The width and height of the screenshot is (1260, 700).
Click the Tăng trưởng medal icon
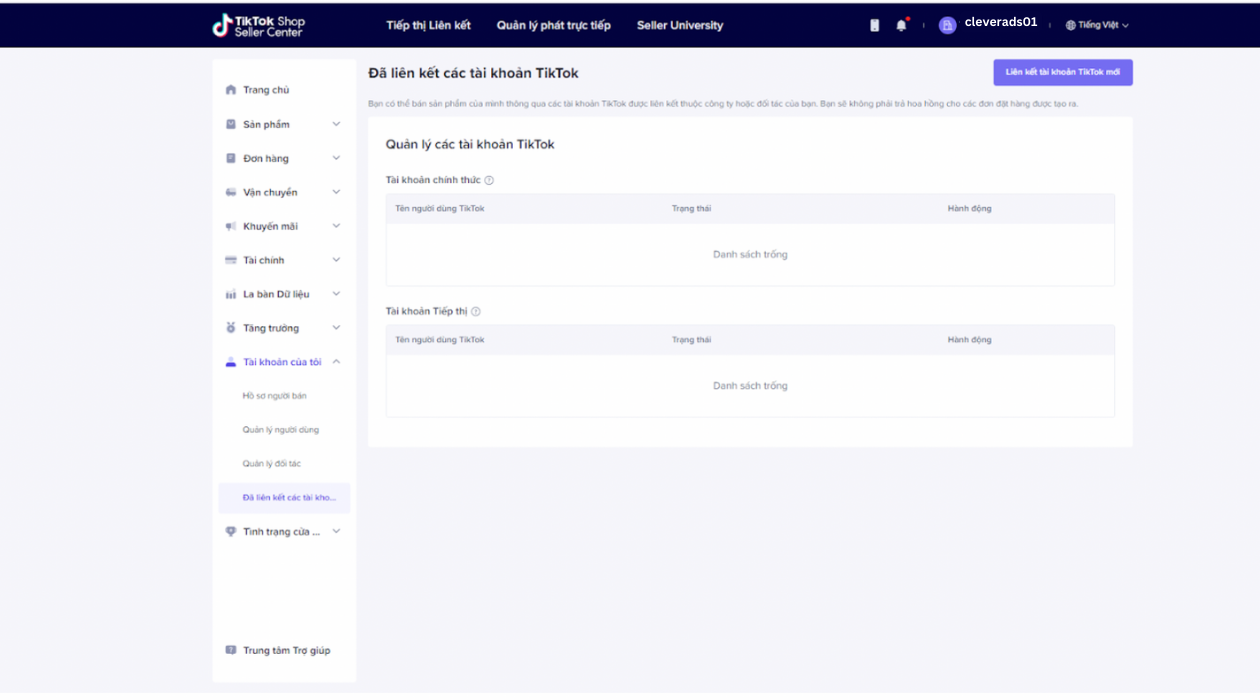(231, 328)
